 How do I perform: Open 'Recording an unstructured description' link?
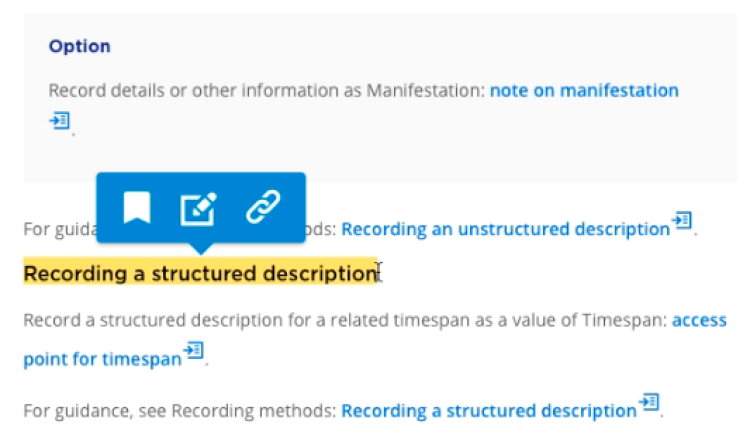[x=505, y=229]
